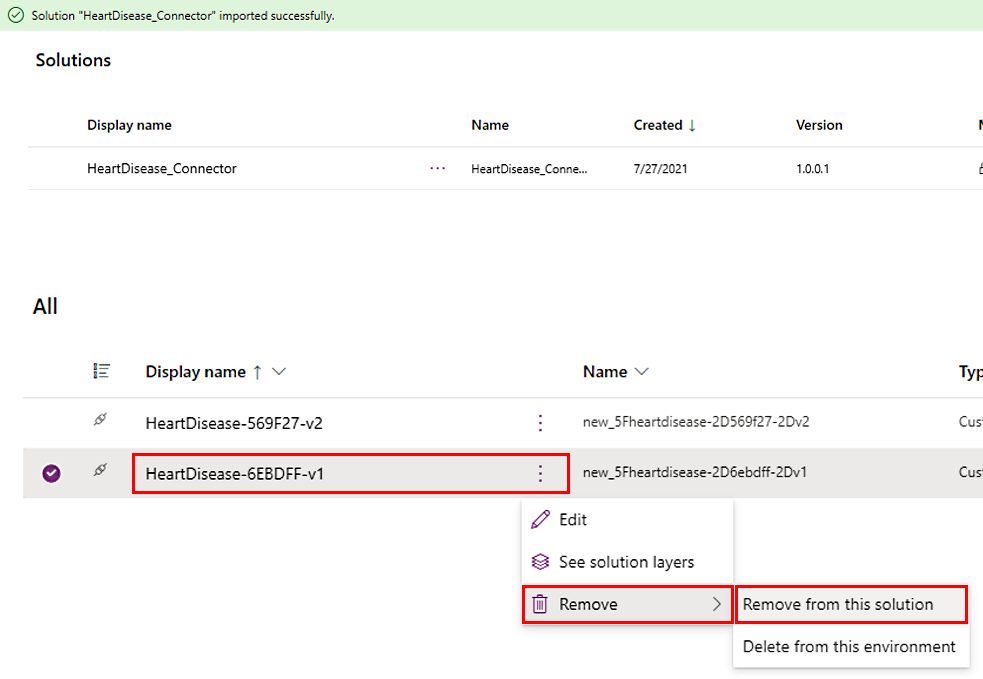Image resolution: width=983 pixels, height=679 pixels.
Task: Open HeartDisease-569F27-v2 connector
Action: (234, 423)
